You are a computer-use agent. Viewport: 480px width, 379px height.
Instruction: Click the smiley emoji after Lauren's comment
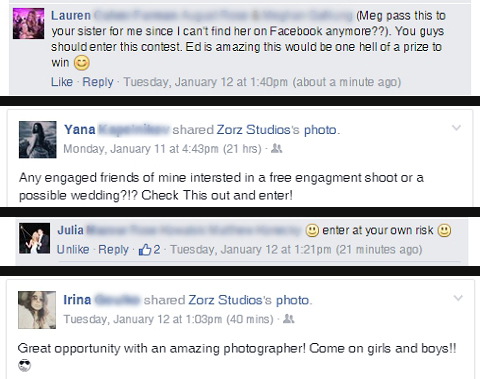click(82, 63)
